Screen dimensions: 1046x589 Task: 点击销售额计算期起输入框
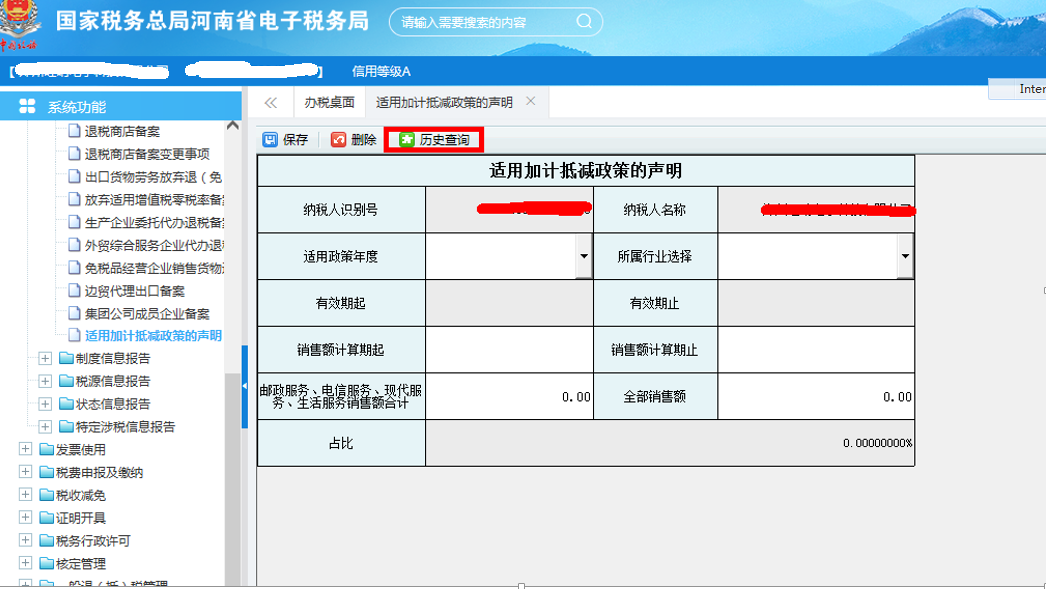point(510,350)
